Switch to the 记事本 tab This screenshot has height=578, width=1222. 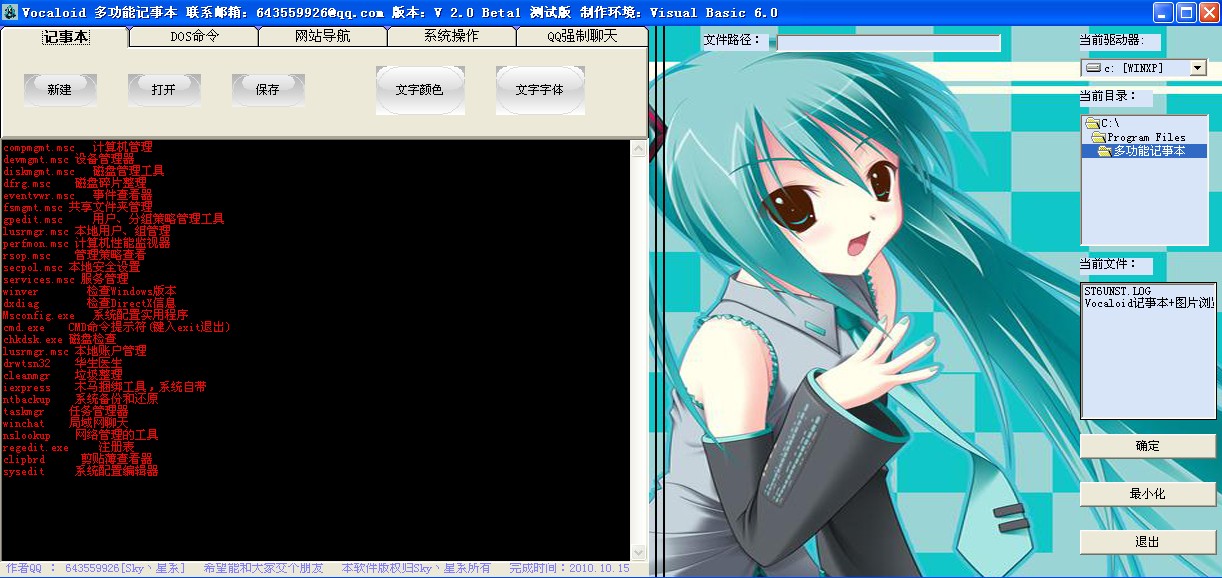[x=66, y=36]
